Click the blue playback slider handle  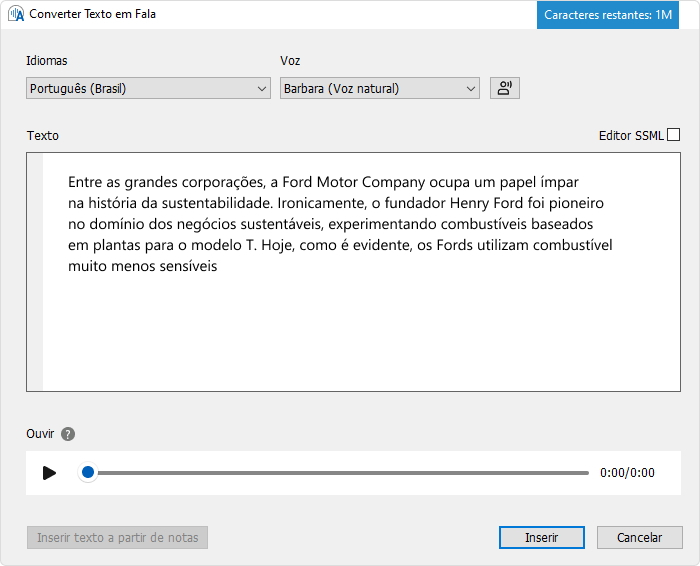88,472
